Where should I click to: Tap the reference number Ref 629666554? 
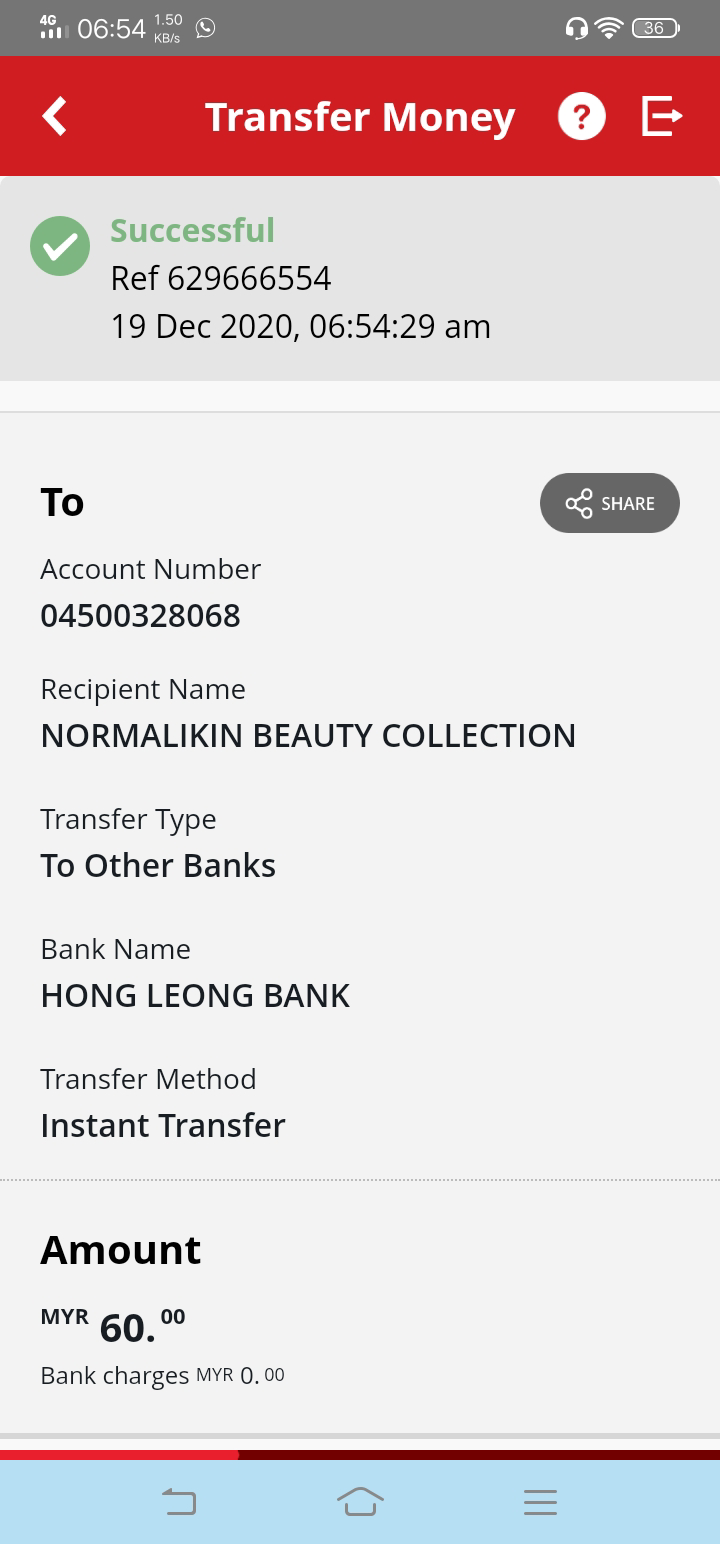click(221, 278)
